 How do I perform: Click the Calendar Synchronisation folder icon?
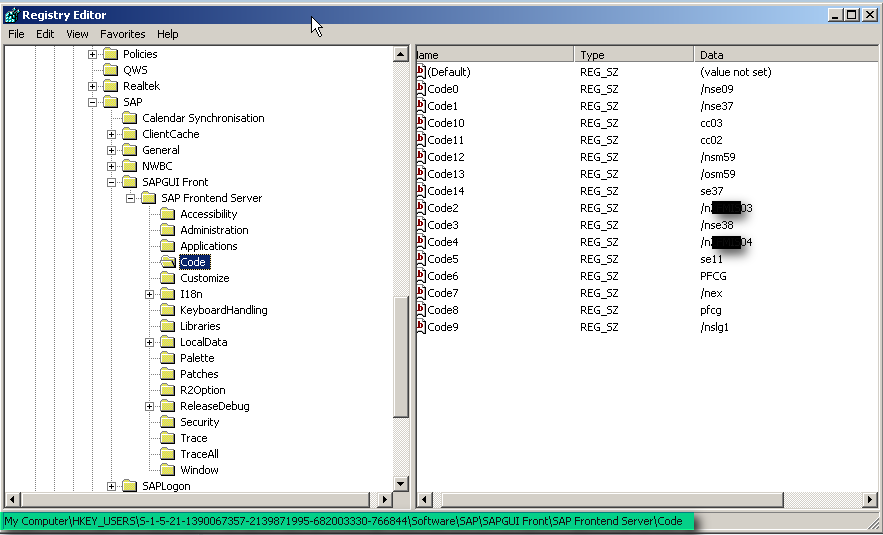click(130, 118)
